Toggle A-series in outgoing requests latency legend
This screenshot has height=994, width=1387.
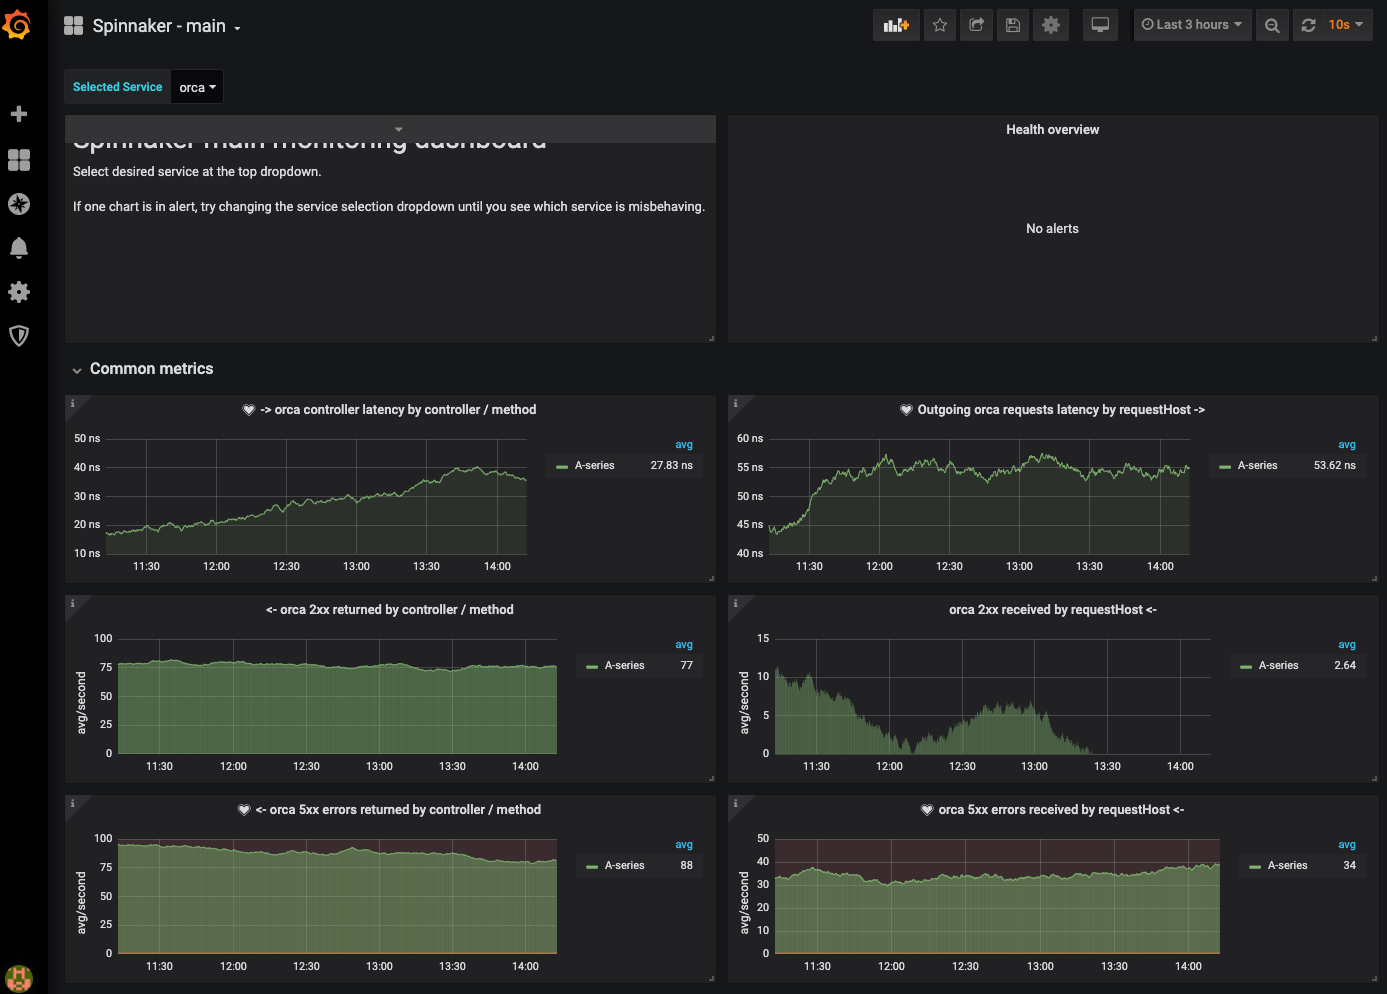click(1257, 466)
